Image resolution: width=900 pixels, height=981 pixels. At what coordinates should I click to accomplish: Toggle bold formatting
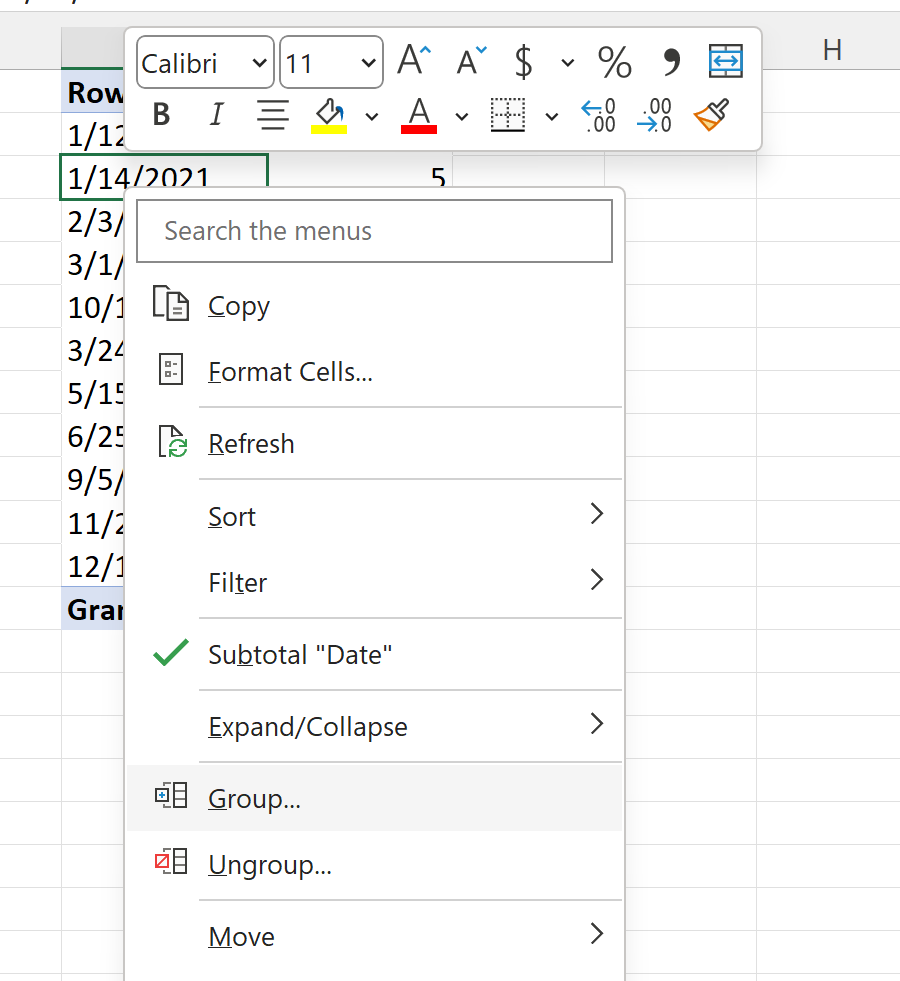click(161, 114)
